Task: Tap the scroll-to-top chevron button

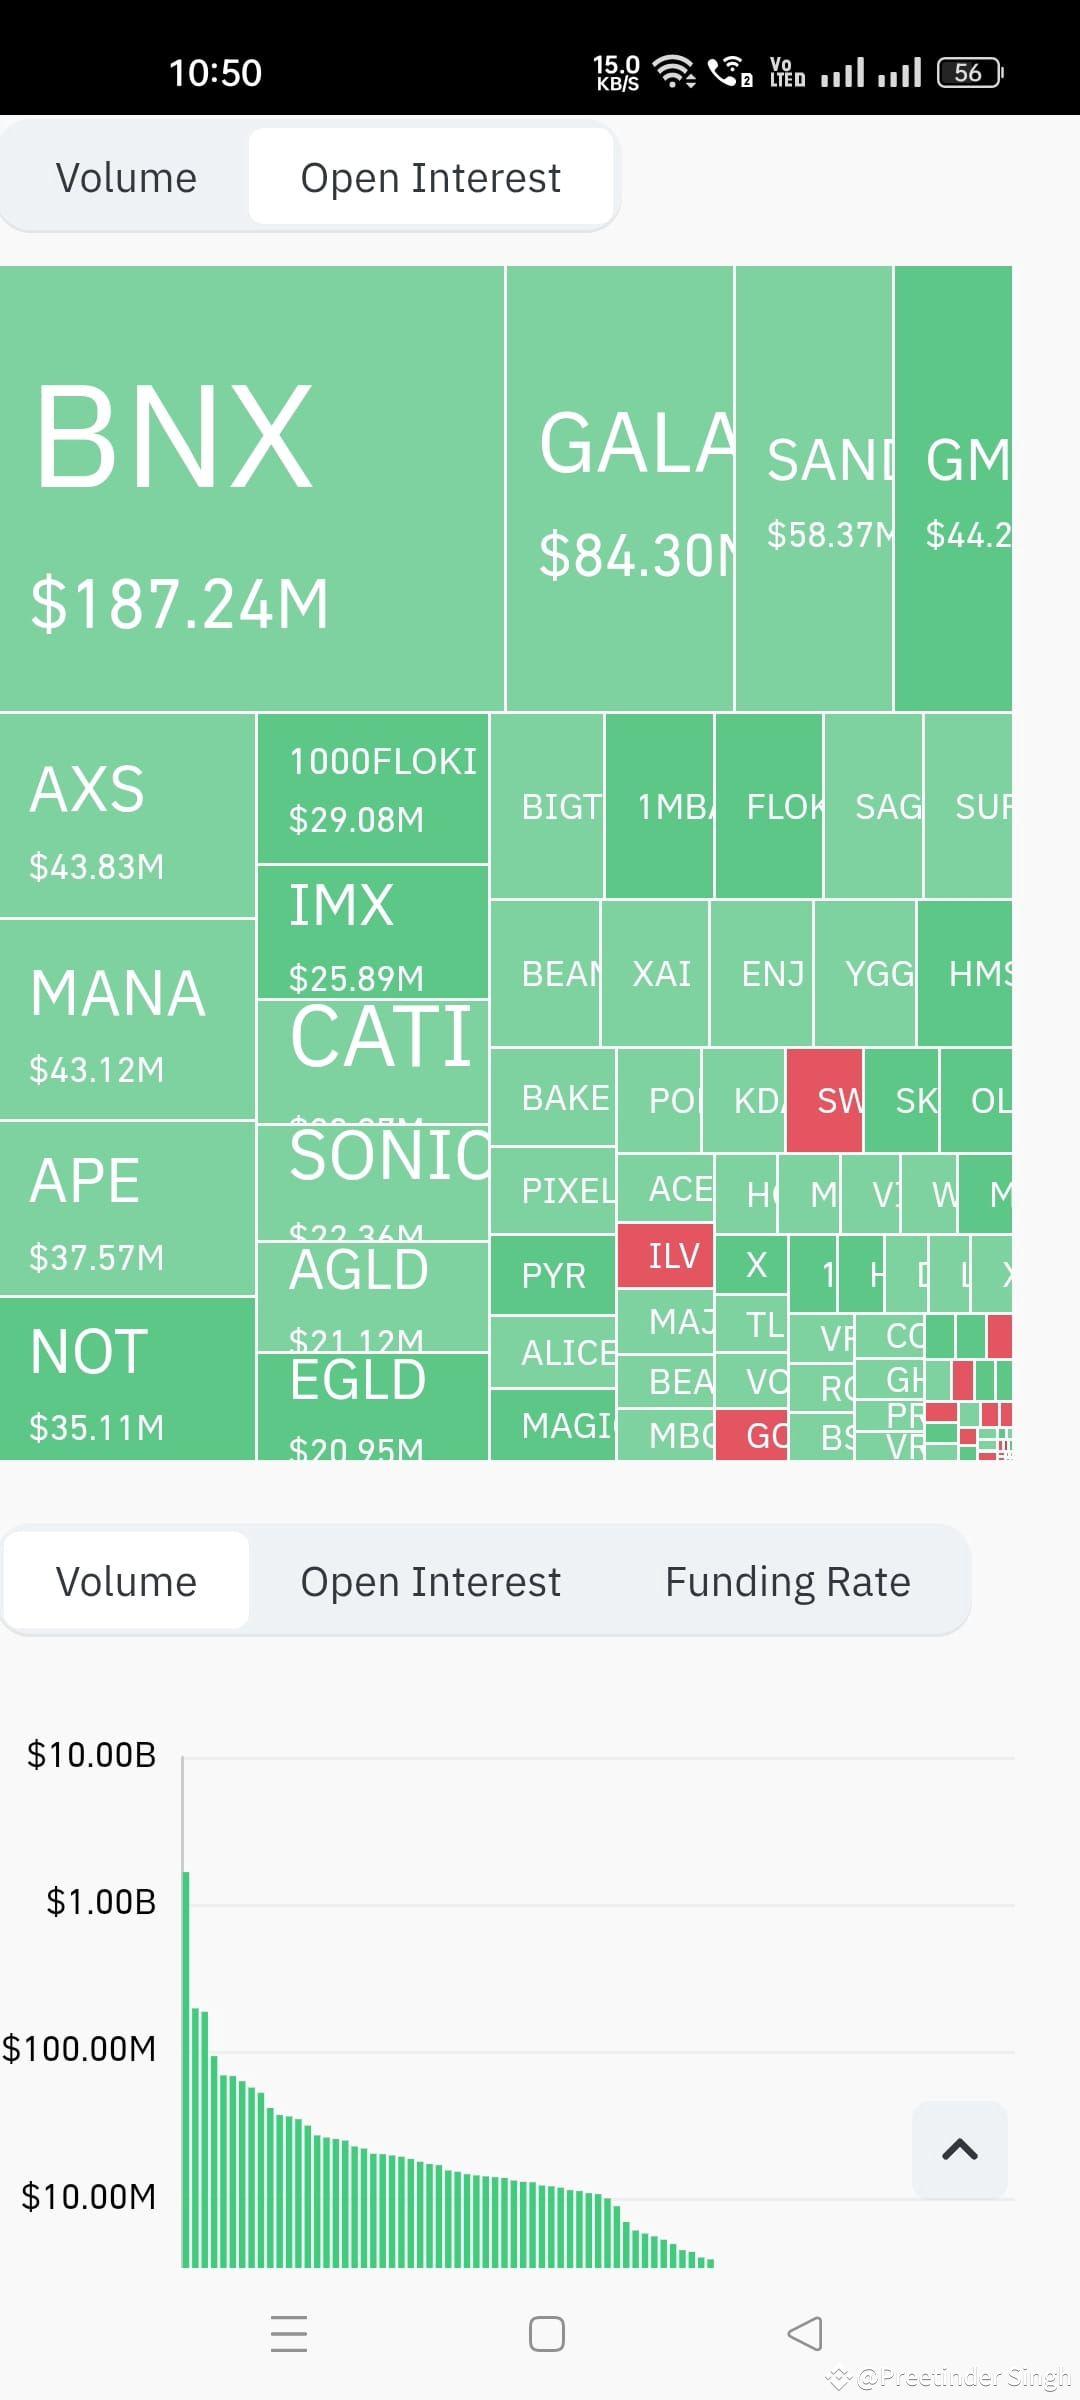Action: pyautogui.click(x=960, y=2149)
